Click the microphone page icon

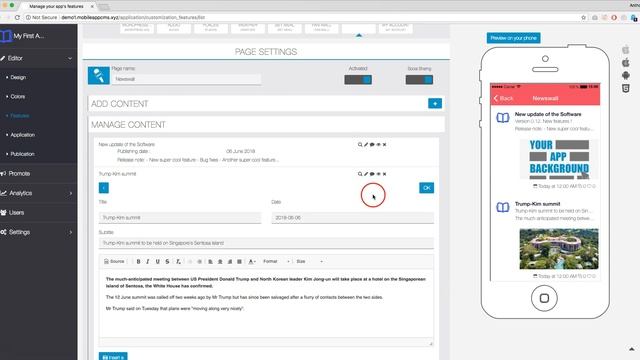pos(99,76)
